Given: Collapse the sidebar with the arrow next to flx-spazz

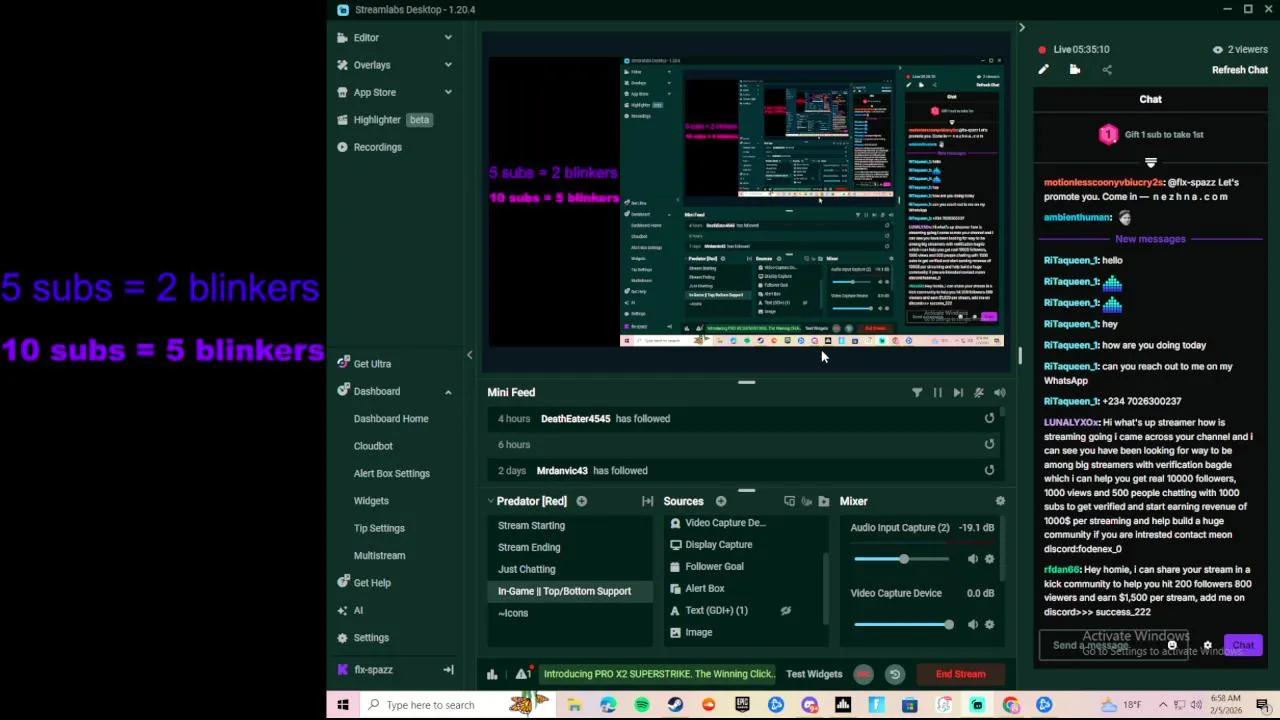Looking at the screenshot, I should tap(448, 670).
